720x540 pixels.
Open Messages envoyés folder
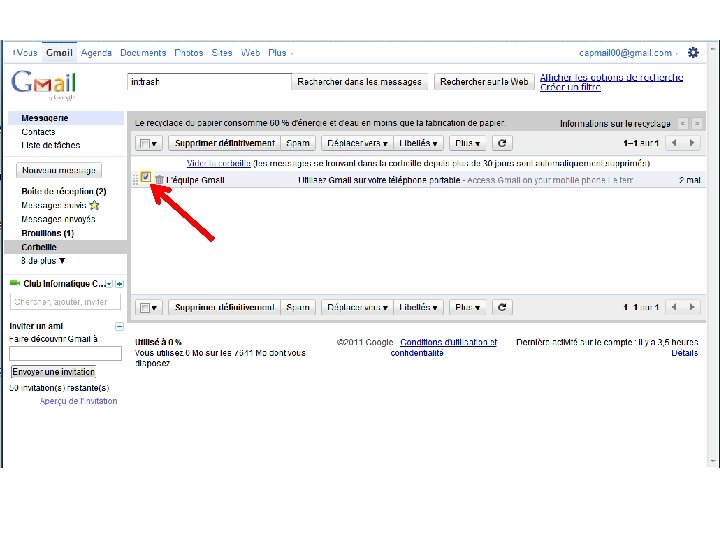coord(58,219)
